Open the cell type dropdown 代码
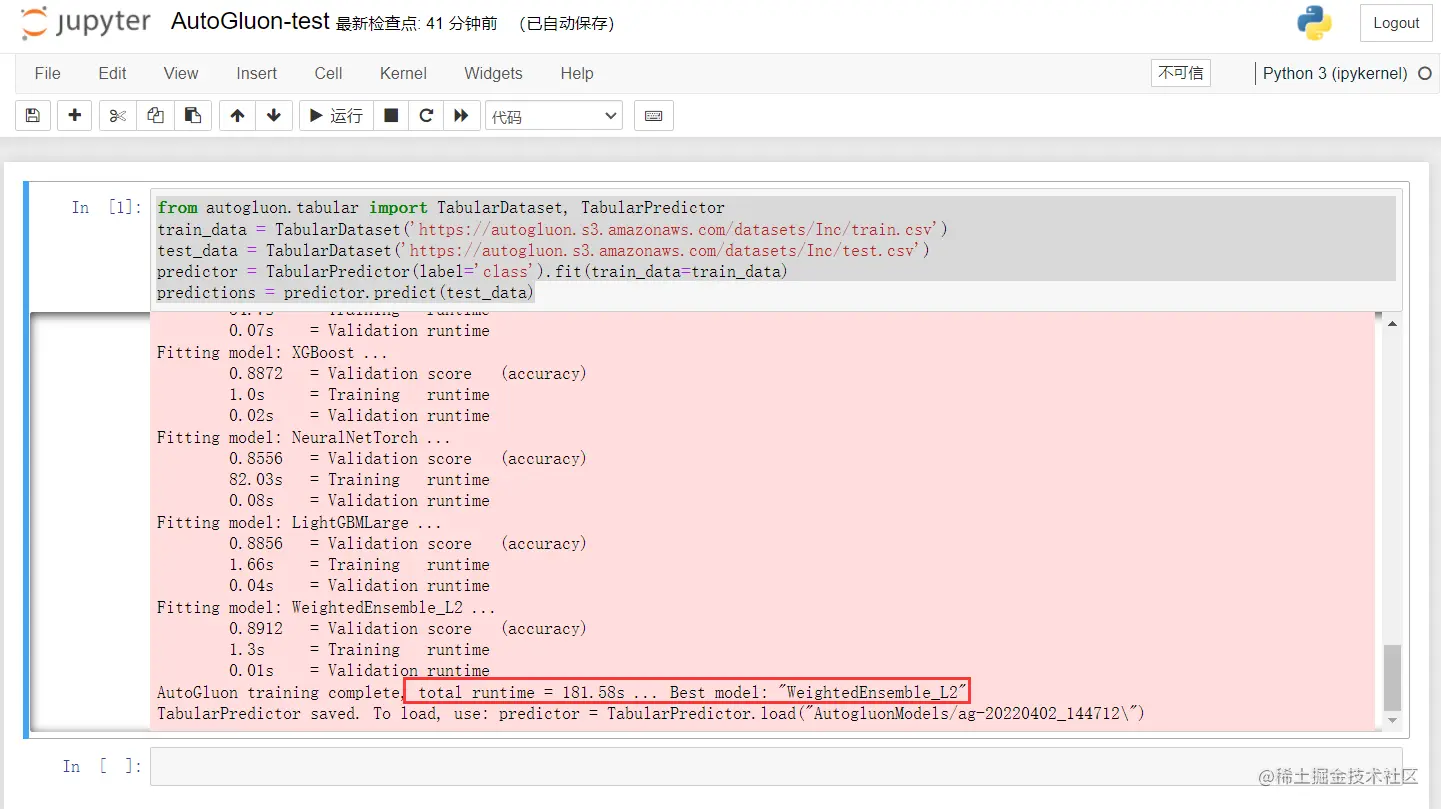 (554, 117)
